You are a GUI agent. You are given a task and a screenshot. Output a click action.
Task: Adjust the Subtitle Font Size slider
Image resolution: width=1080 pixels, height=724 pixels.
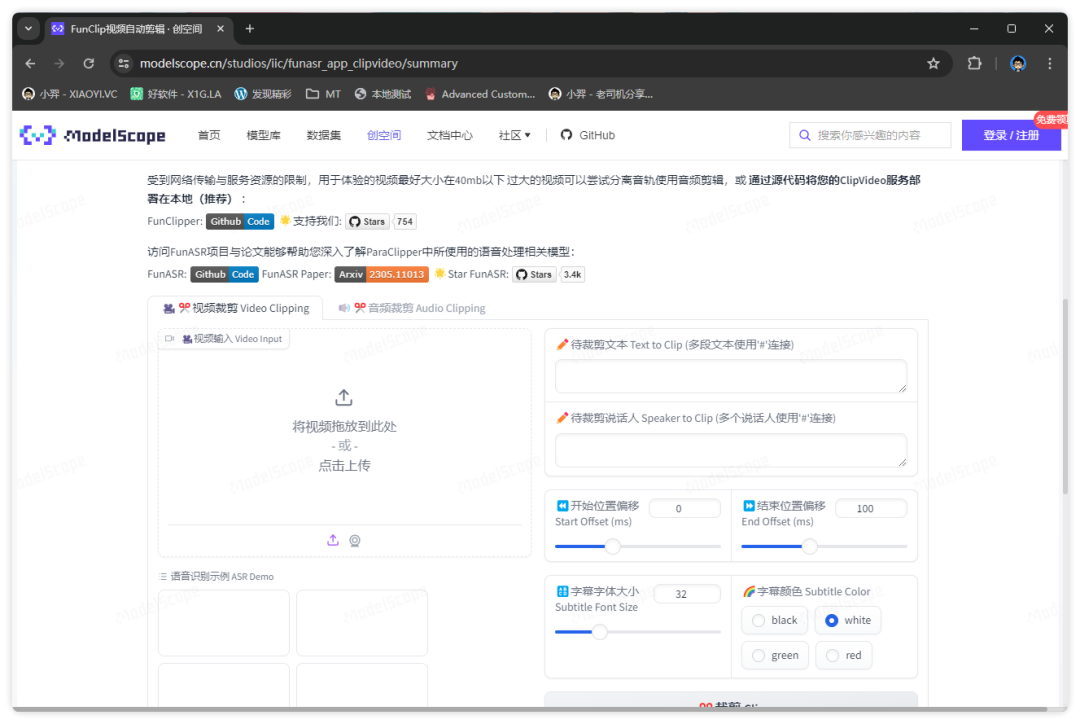coord(600,632)
